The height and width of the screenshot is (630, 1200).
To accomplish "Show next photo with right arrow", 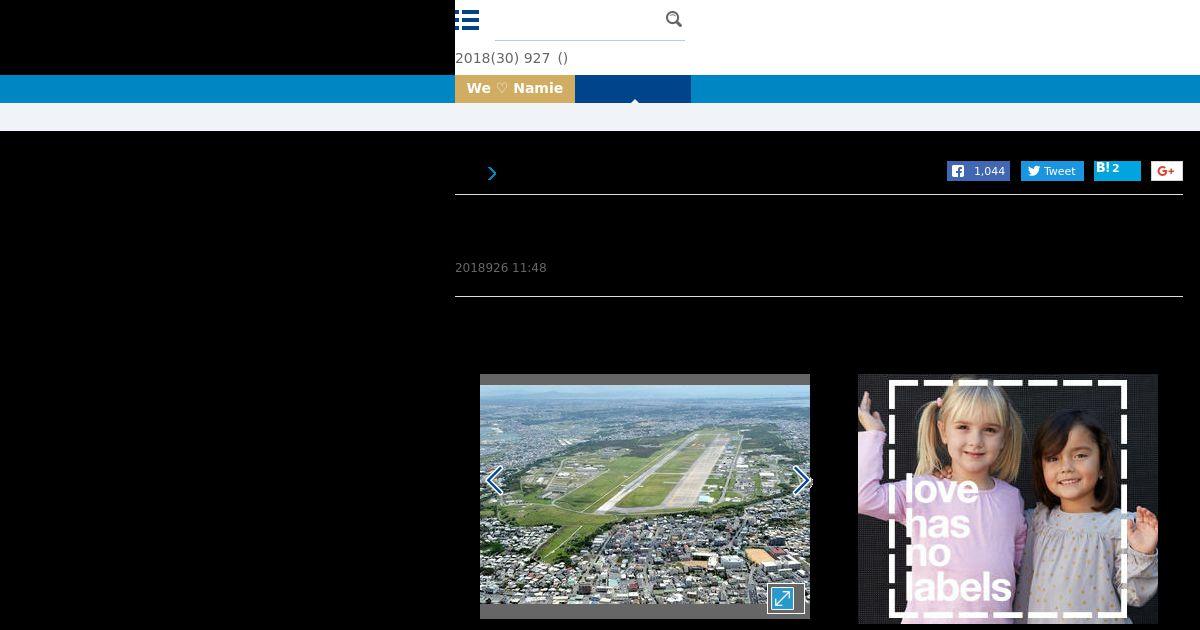I will coord(801,481).
